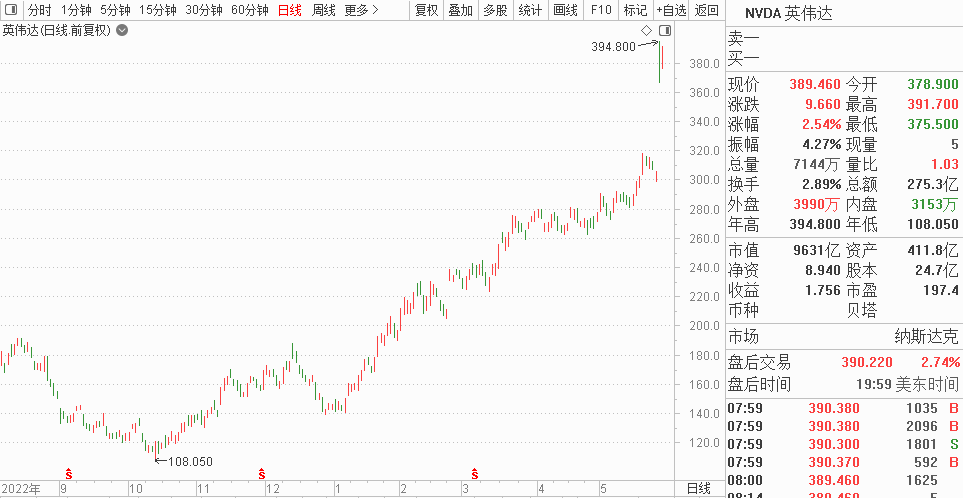Click the 市盈 value 197.4

click(x=940, y=290)
